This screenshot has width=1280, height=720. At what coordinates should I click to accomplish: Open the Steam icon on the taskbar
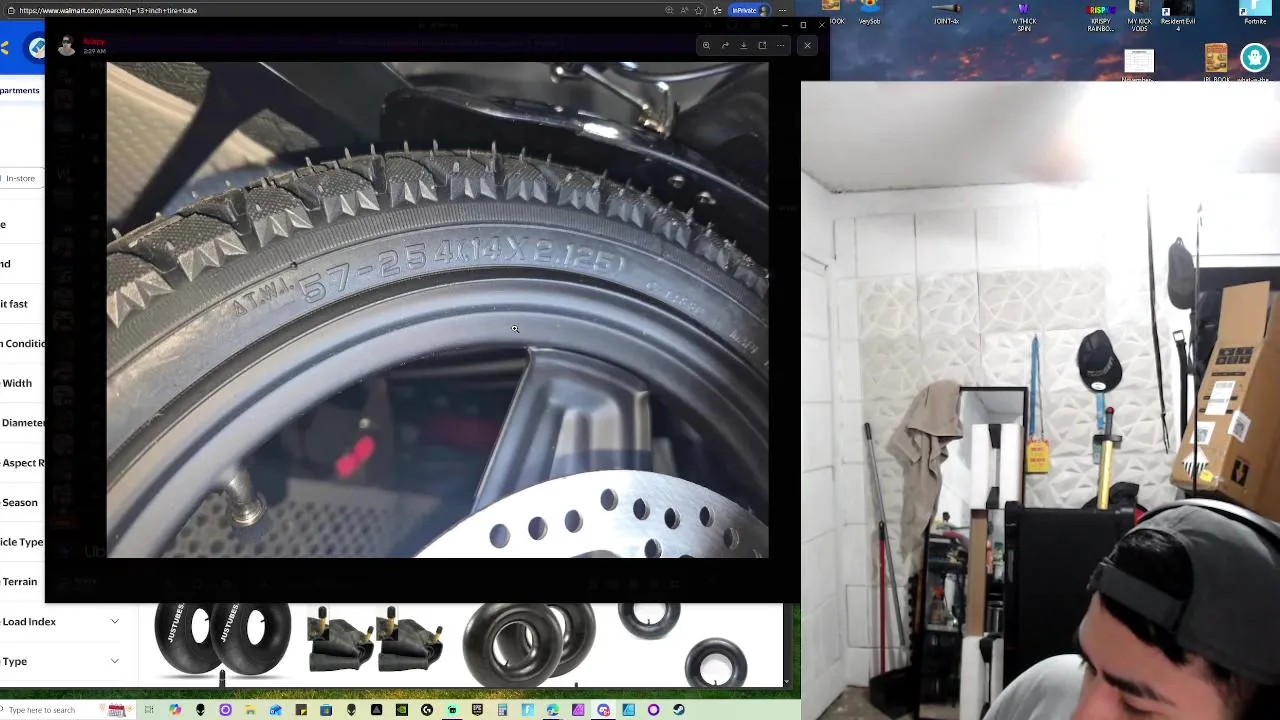[679, 710]
